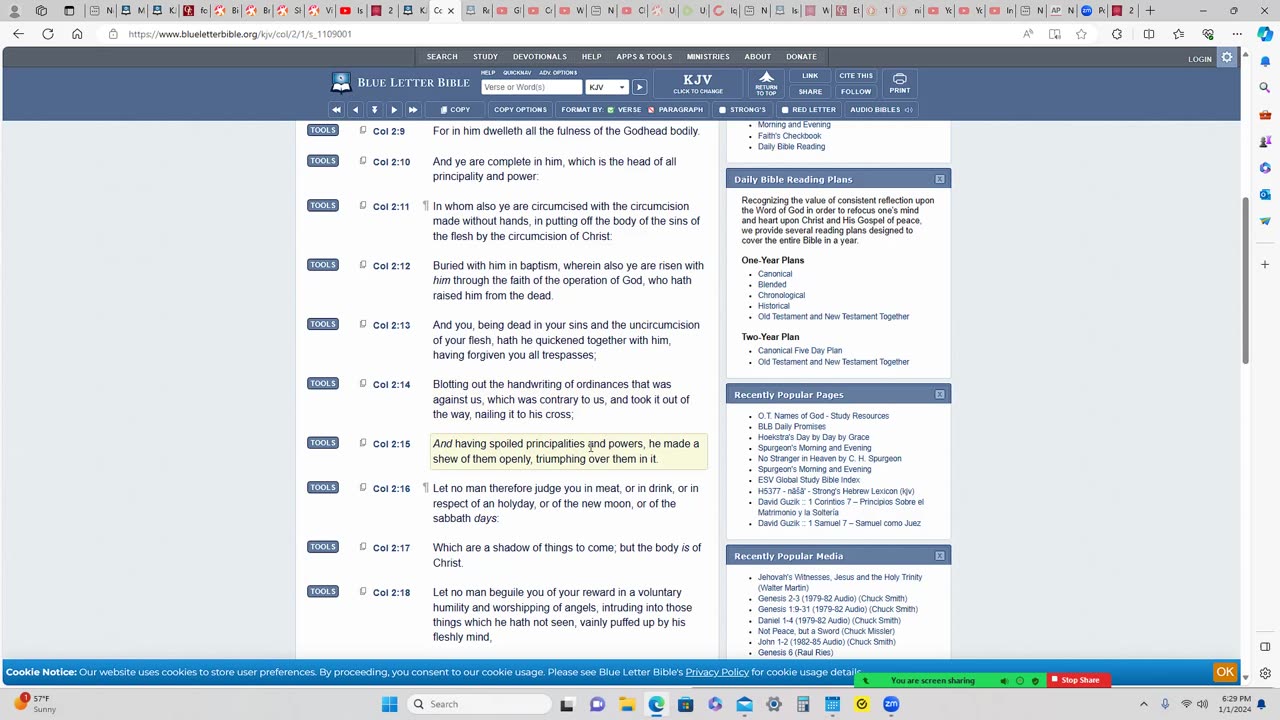The width and height of the screenshot is (1280, 720).
Task: Go to the last verse with the double-right arrow
Action: click(x=413, y=110)
